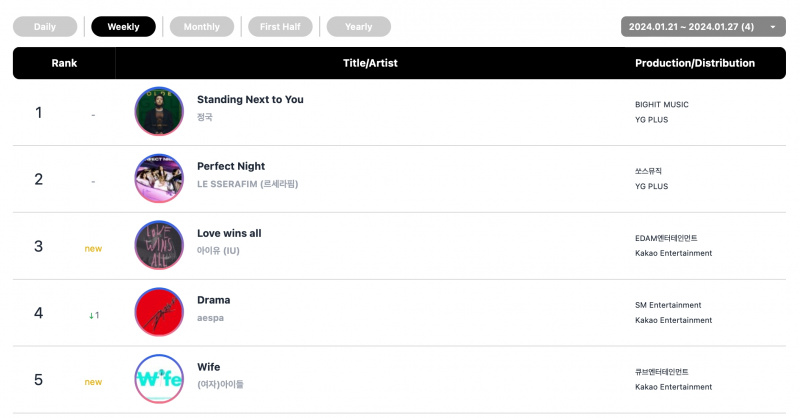Screen dimensions: 800x418
Task: Open Perfect Night album cover
Action: click(x=159, y=178)
